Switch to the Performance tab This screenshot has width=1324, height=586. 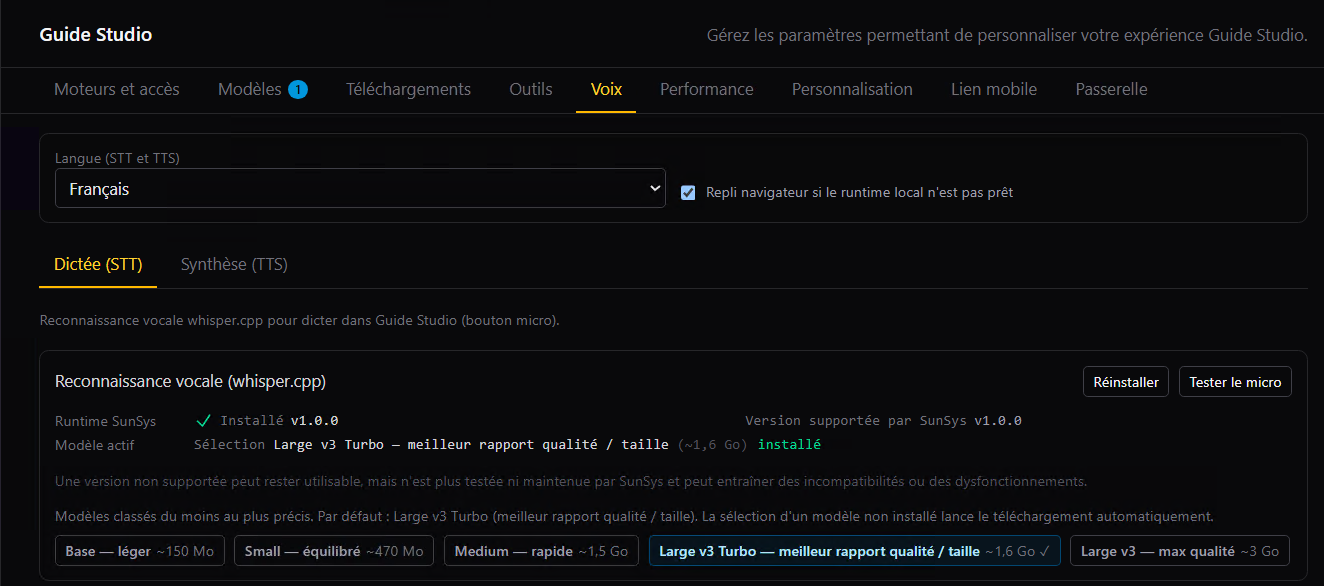coord(707,89)
